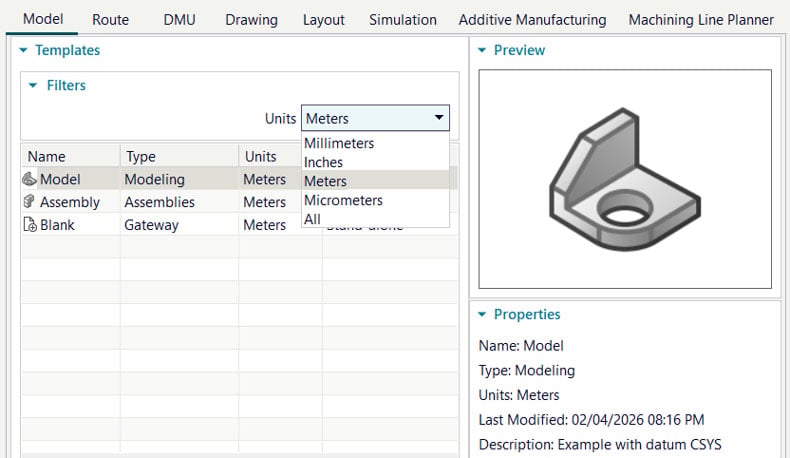The image size is (790, 458).
Task: Switch to the Model tab
Action: click(43, 19)
